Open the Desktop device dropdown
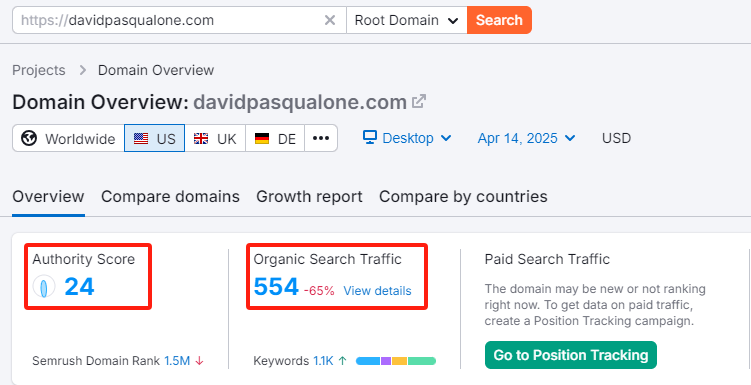Image resolution: width=751 pixels, height=385 pixels. (407, 138)
